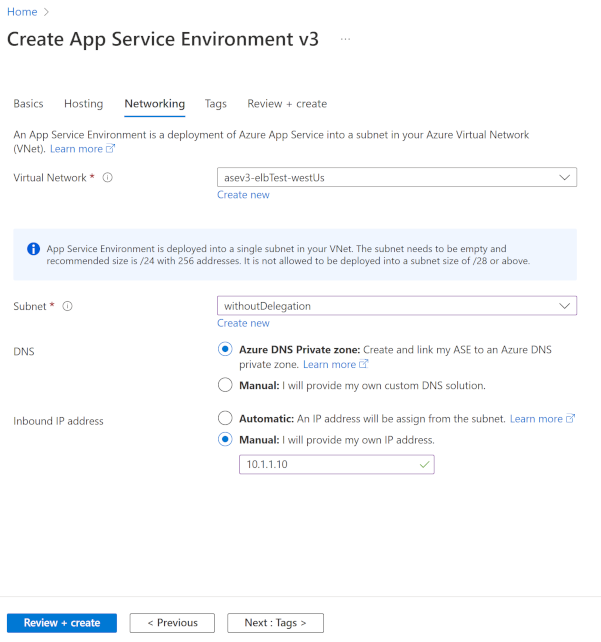
Task: Select Manual inbound IP address option
Action: pyautogui.click(x=225, y=440)
